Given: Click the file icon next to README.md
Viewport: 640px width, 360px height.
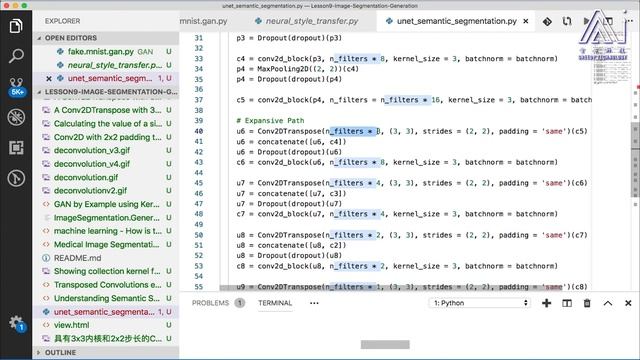Looking at the screenshot, I should click(46, 258).
